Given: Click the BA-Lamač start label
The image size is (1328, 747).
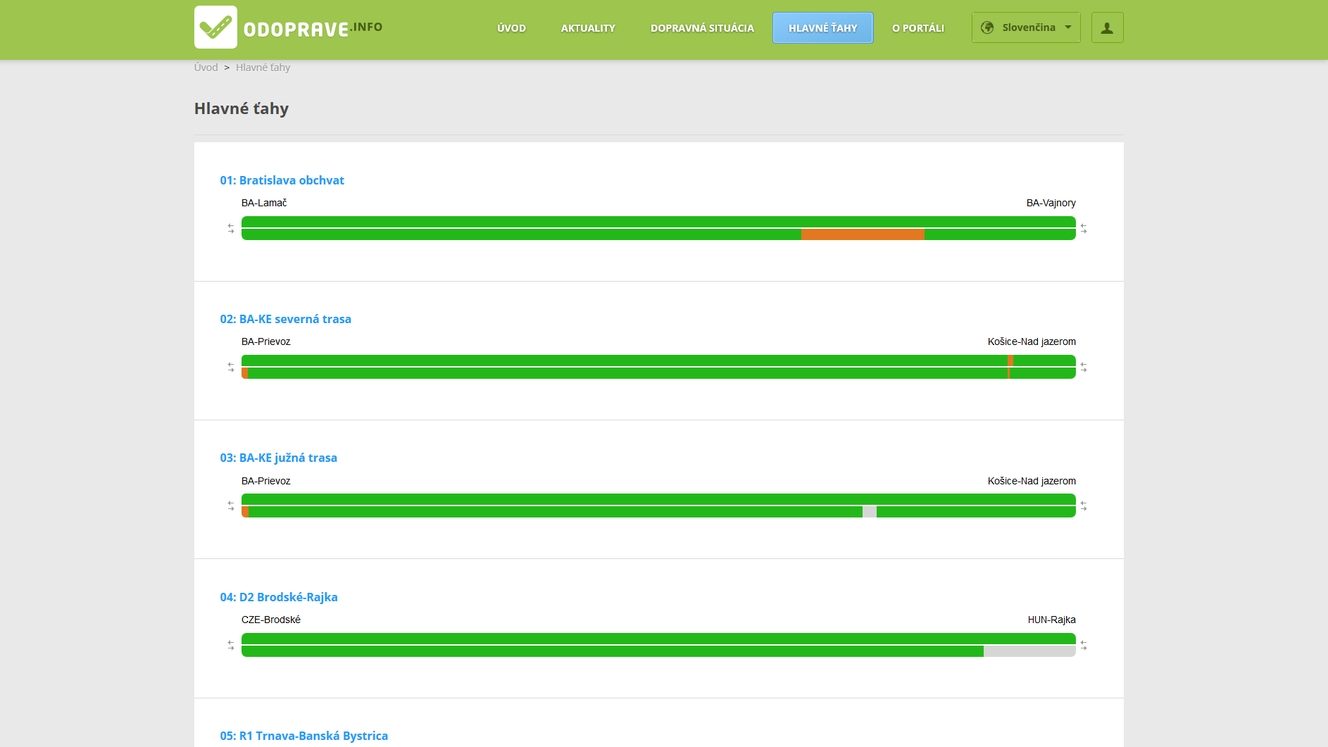Looking at the screenshot, I should [264, 203].
